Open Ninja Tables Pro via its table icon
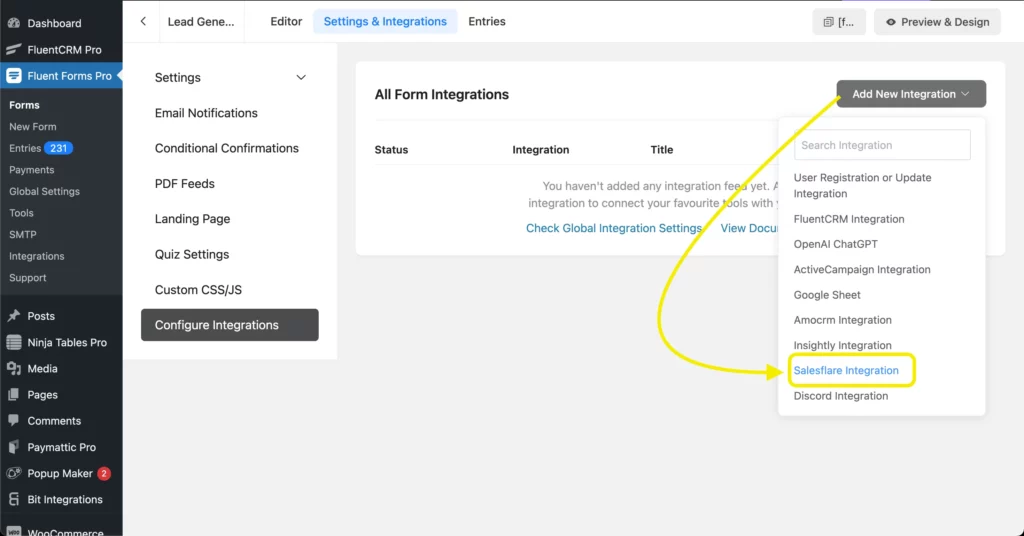This screenshot has height=536, width=1024. tap(14, 342)
